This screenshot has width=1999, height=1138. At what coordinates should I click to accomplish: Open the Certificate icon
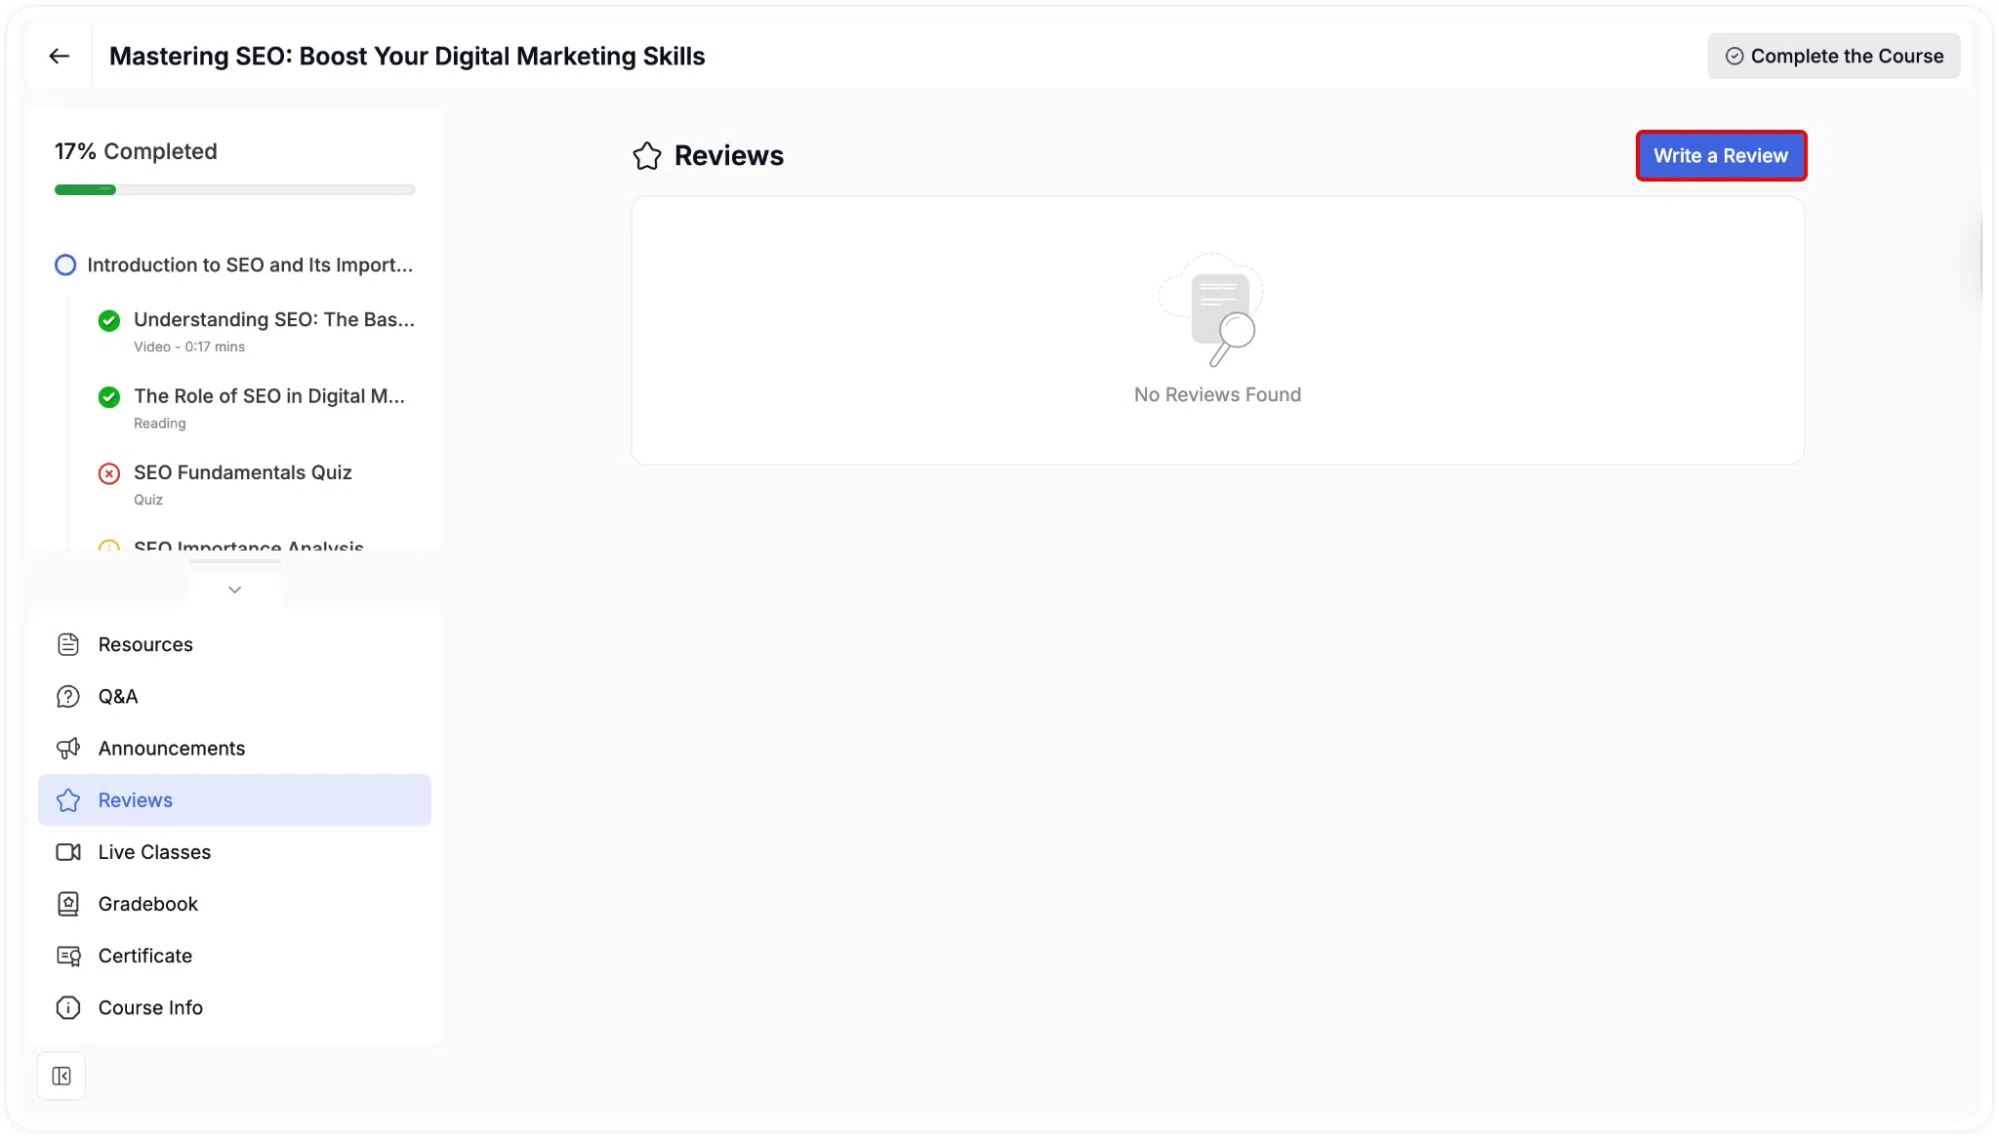coord(68,956)
